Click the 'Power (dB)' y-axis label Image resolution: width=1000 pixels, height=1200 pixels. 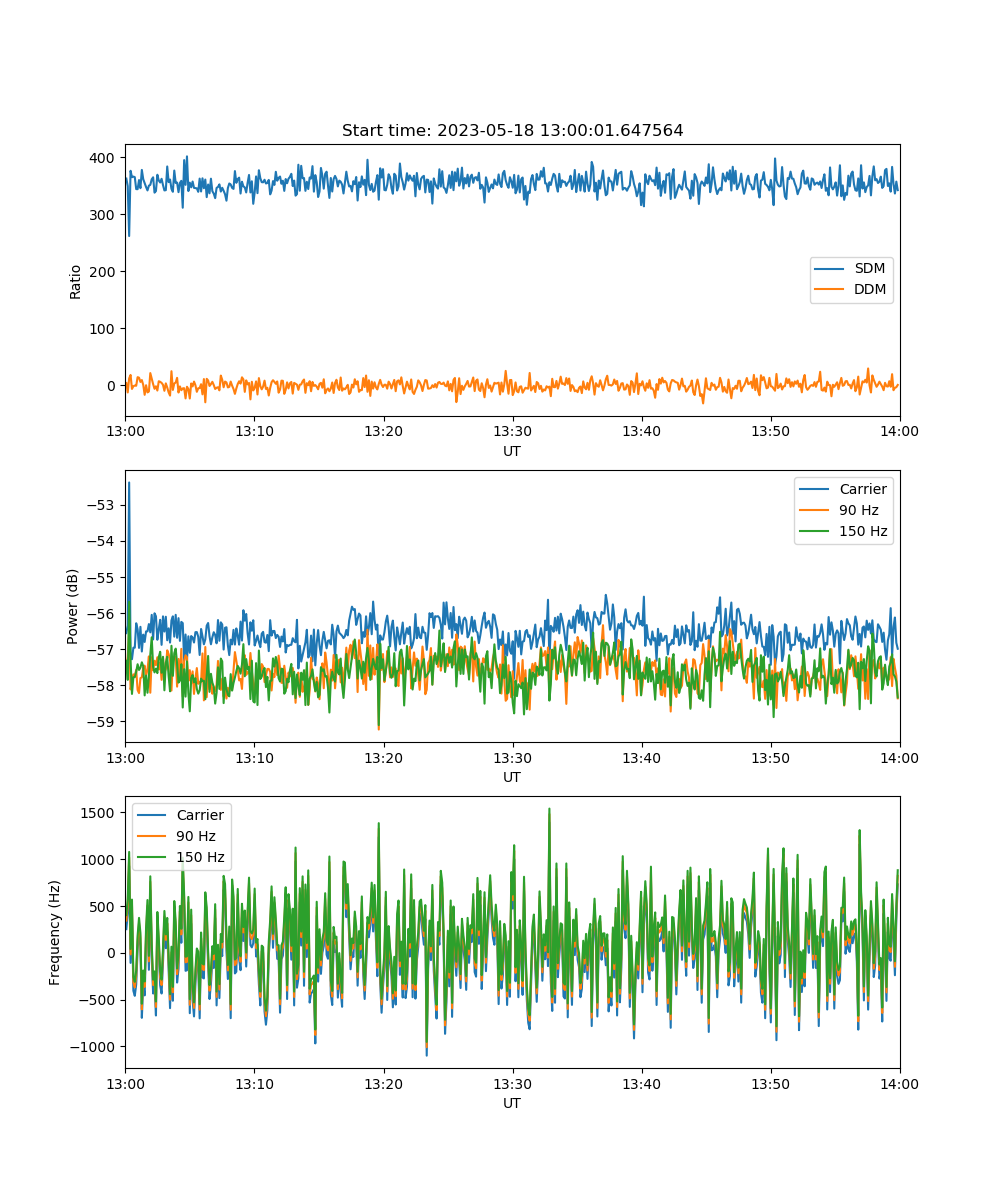pyautogui.click(x=72, y=606)
